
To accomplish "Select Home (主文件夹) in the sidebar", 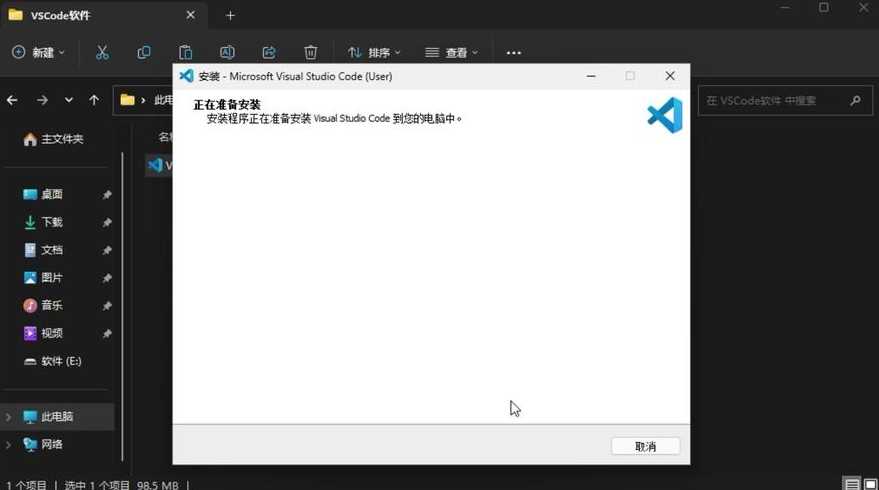I will 54,139.
